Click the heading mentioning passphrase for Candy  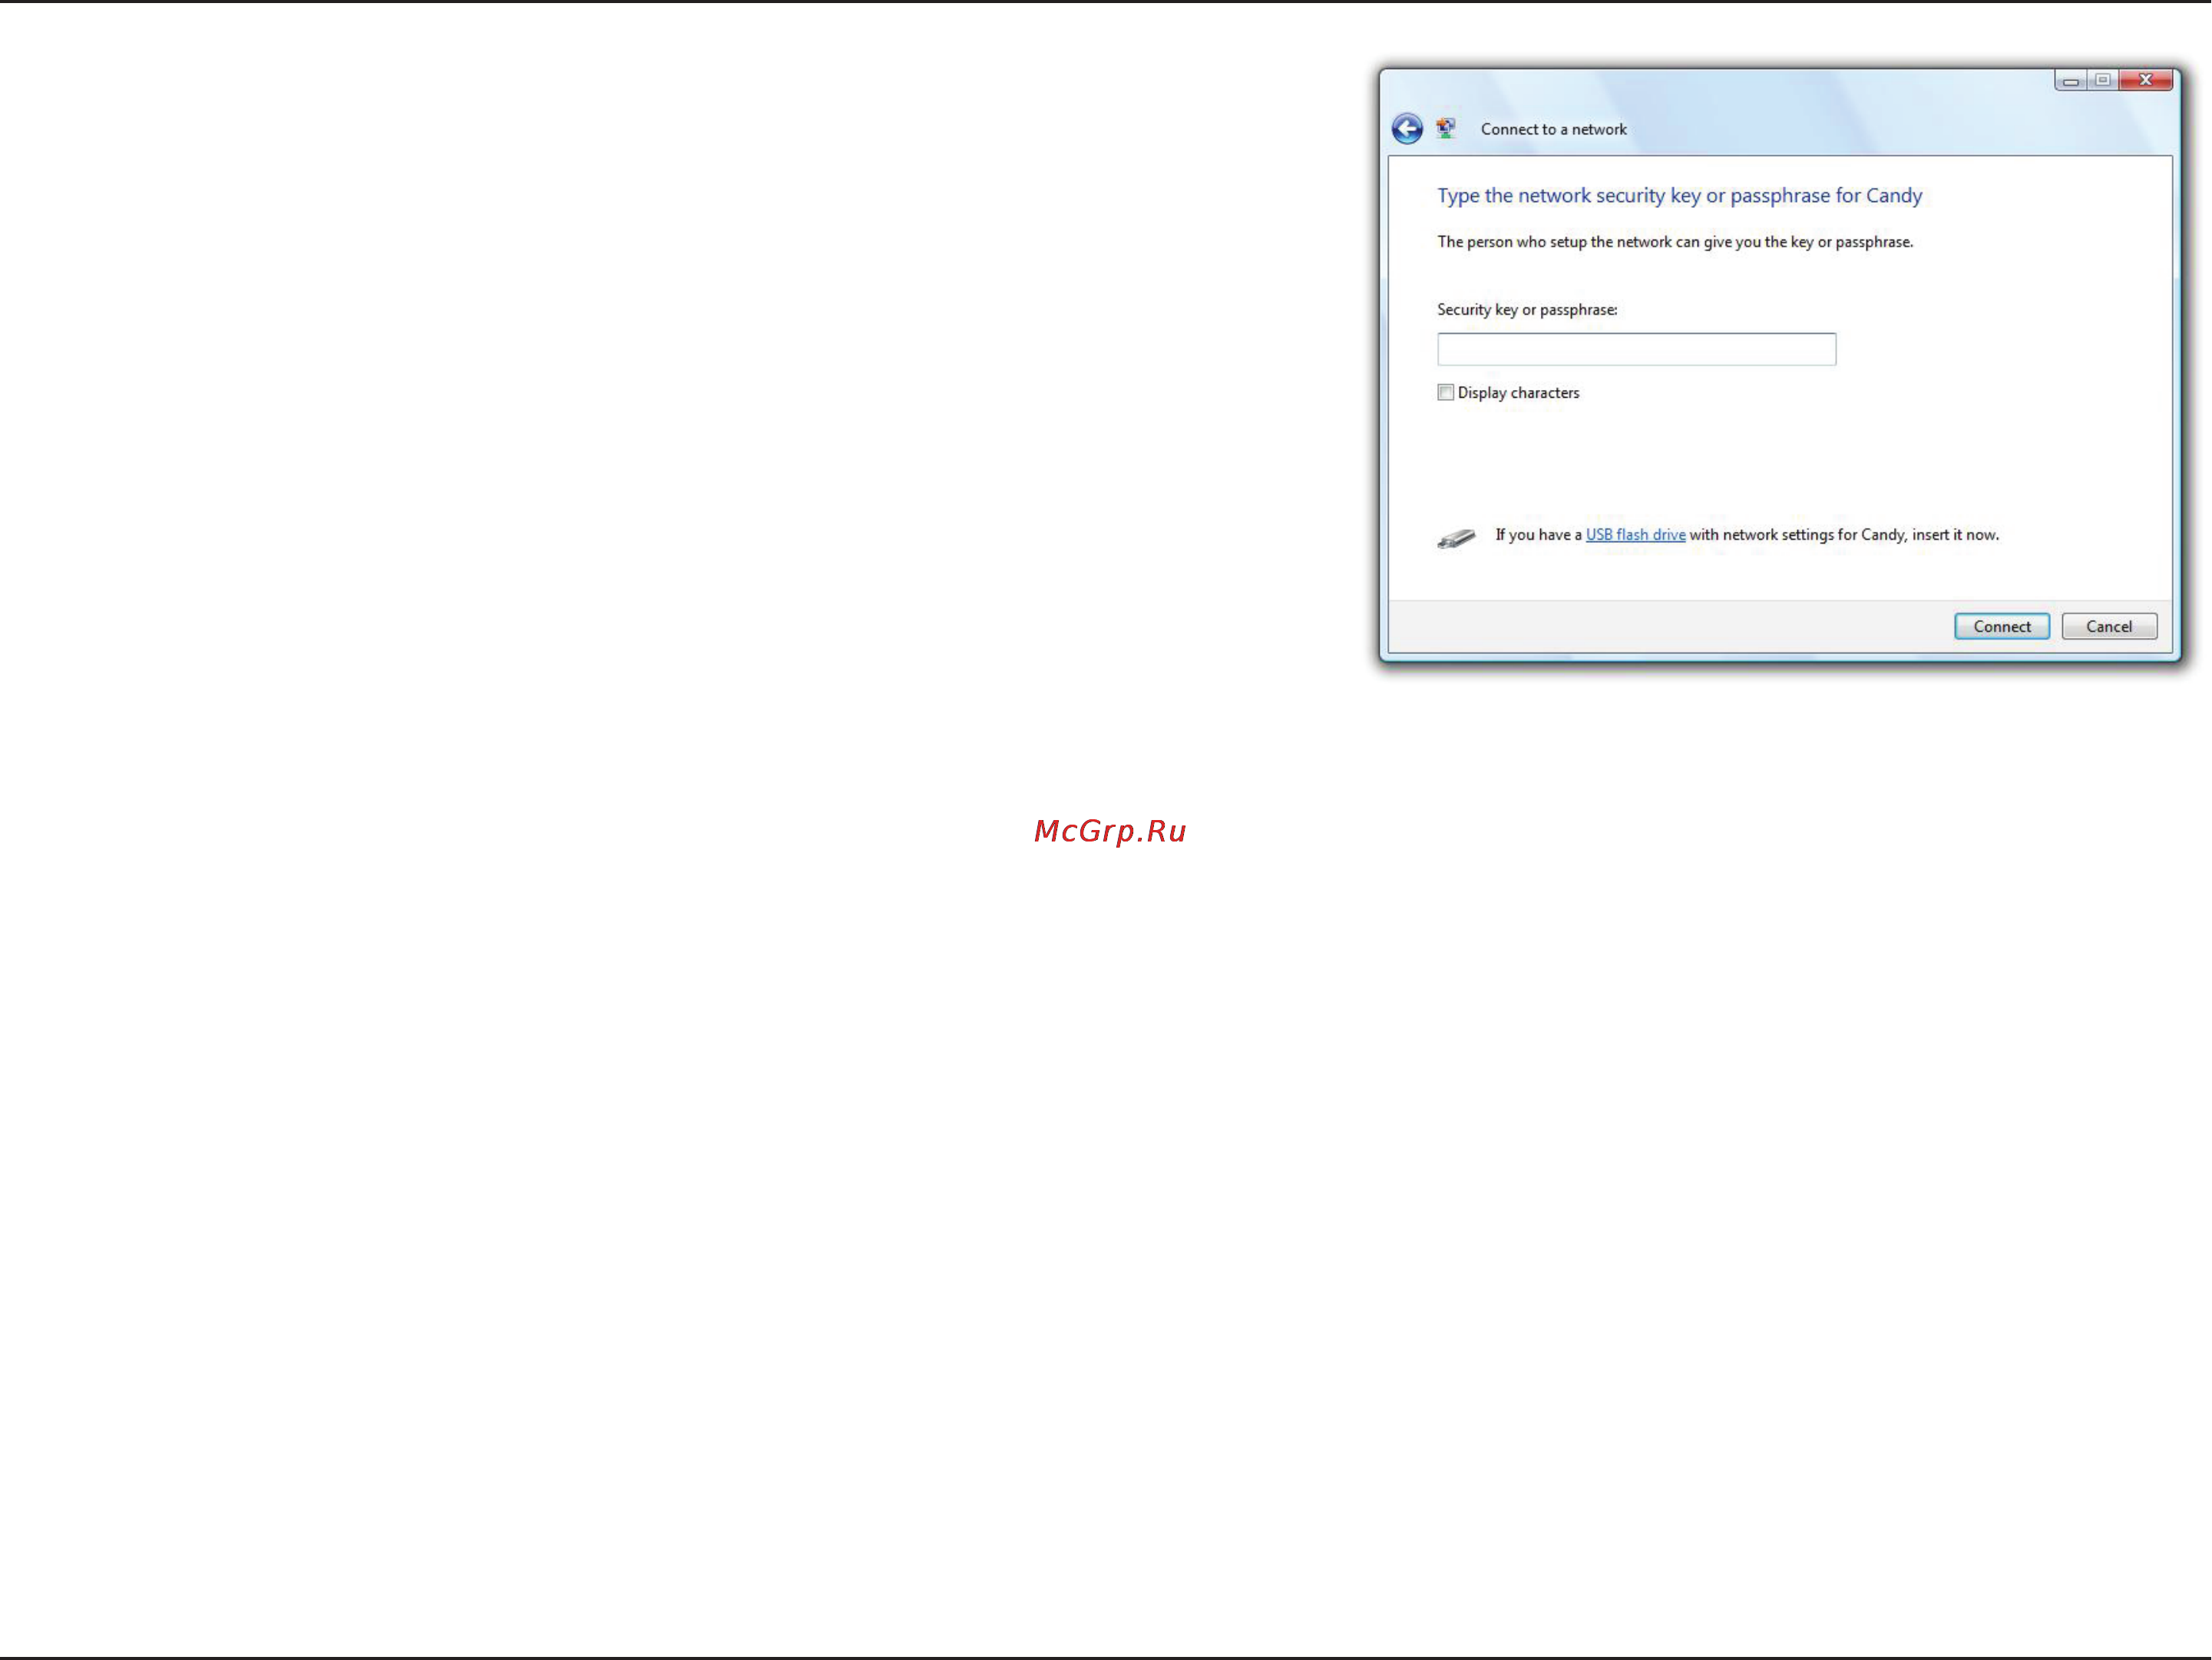coord(1679,196)
